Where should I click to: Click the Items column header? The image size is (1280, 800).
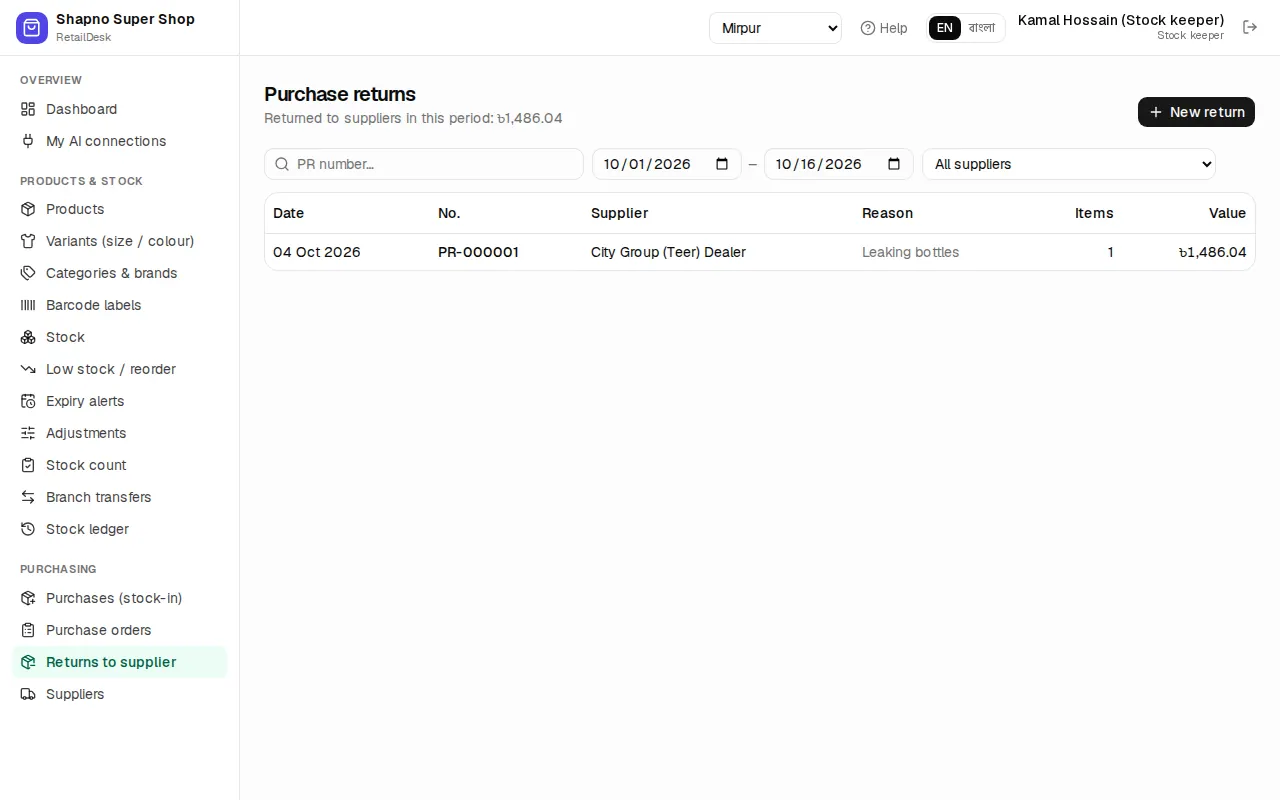(1094, 213)
